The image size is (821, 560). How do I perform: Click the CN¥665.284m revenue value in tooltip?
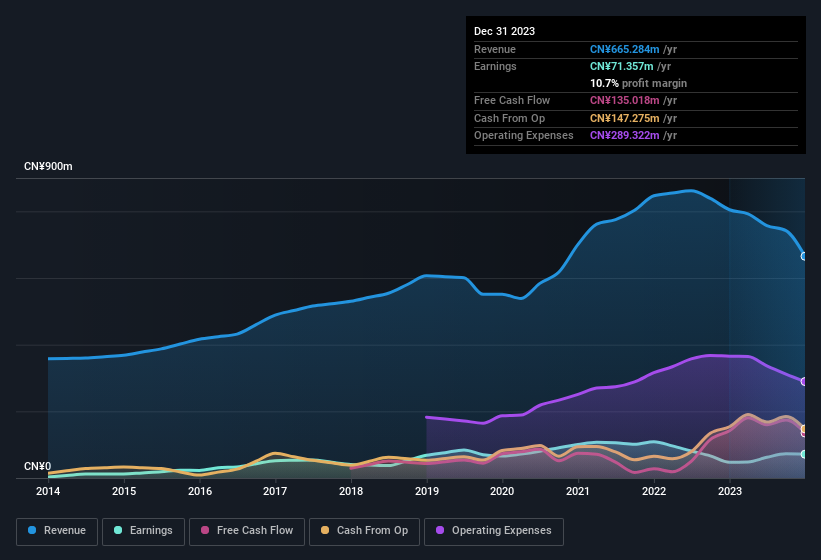pos(625,49)
